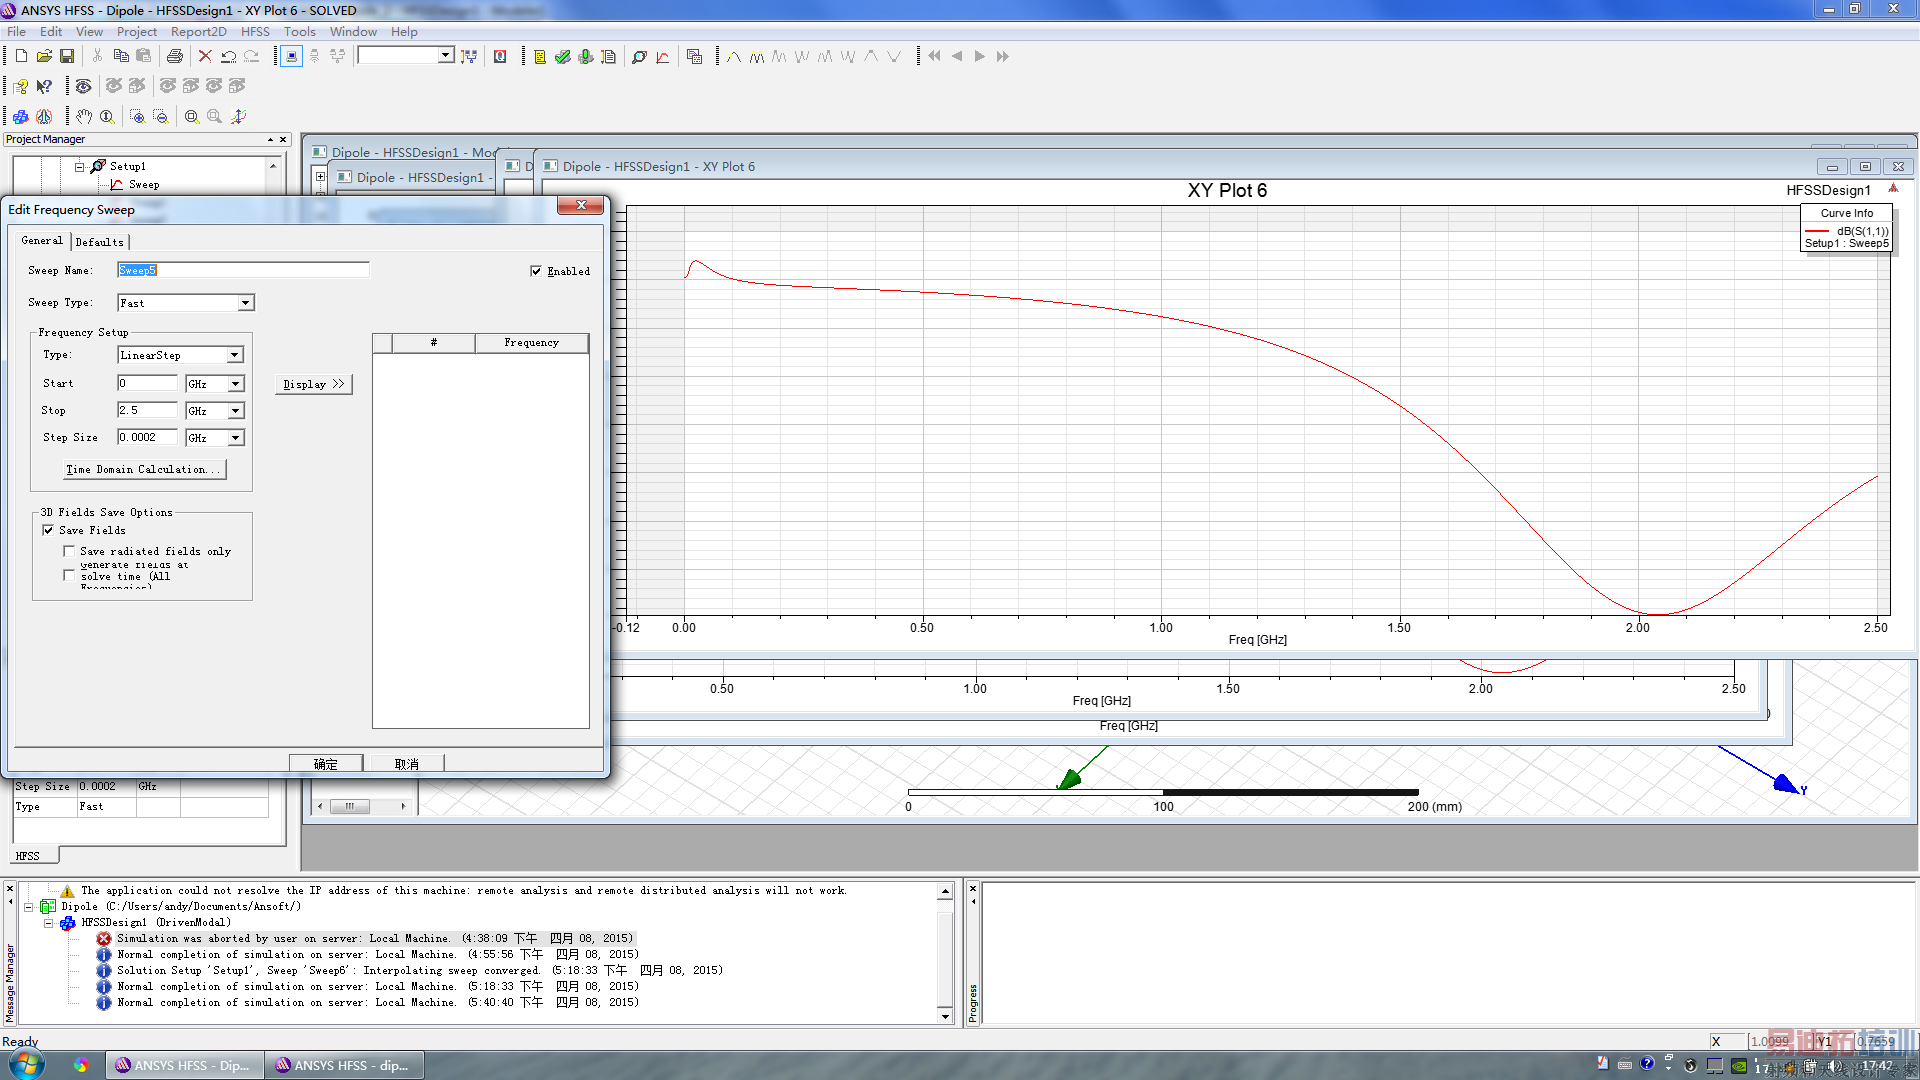
Task: Switch to the Defaults tab
Action: [99, 242]
